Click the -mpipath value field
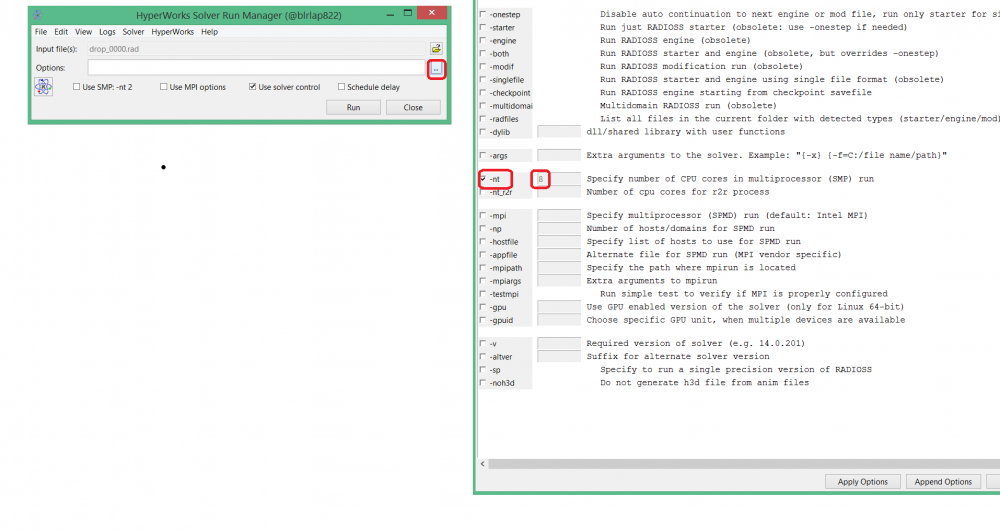 point(559,268)
